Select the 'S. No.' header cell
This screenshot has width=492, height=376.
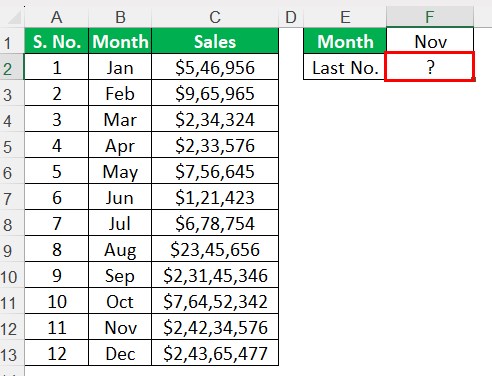tap(56, 41)
